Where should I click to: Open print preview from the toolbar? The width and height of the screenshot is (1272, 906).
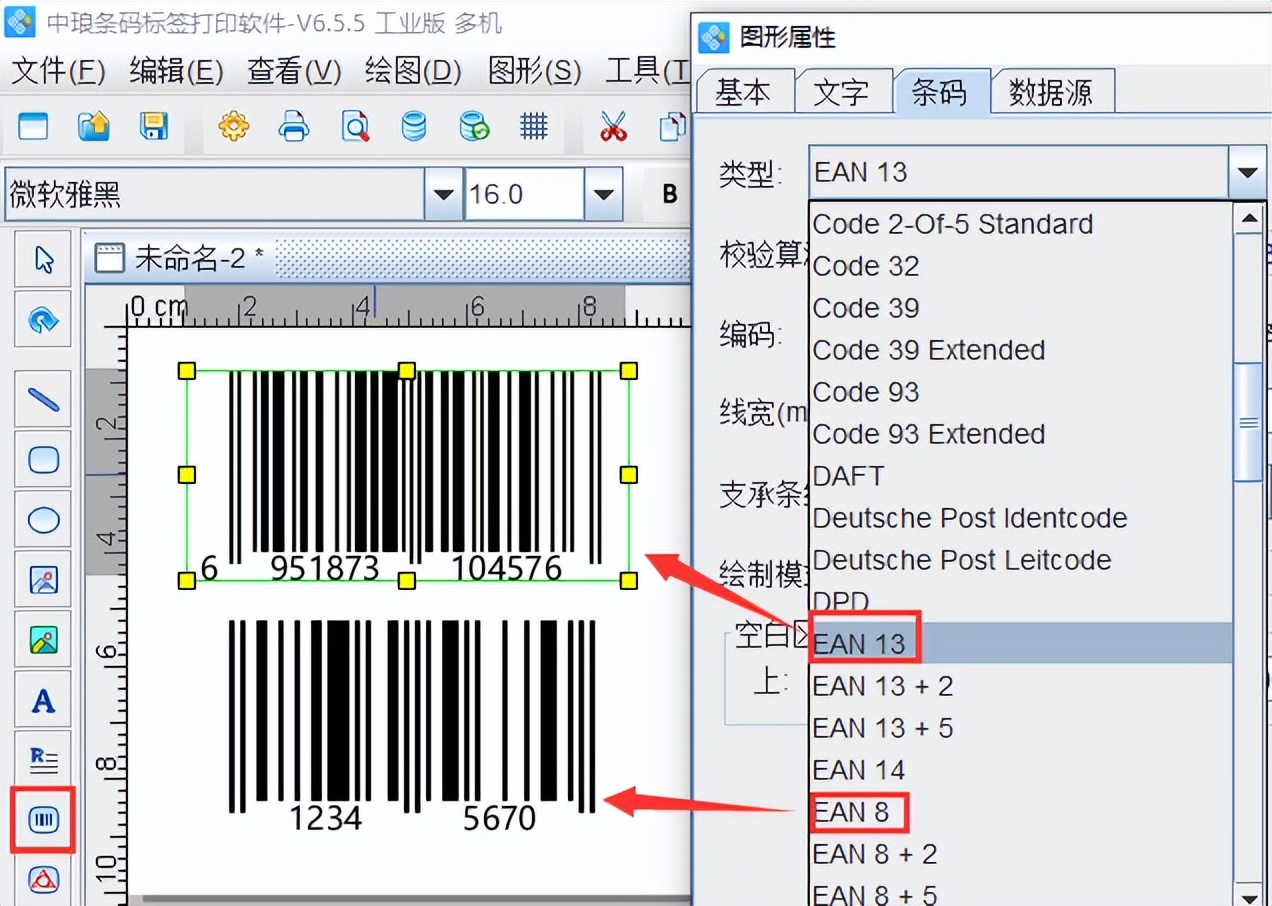pyautogui.click(x=355, y=127)
